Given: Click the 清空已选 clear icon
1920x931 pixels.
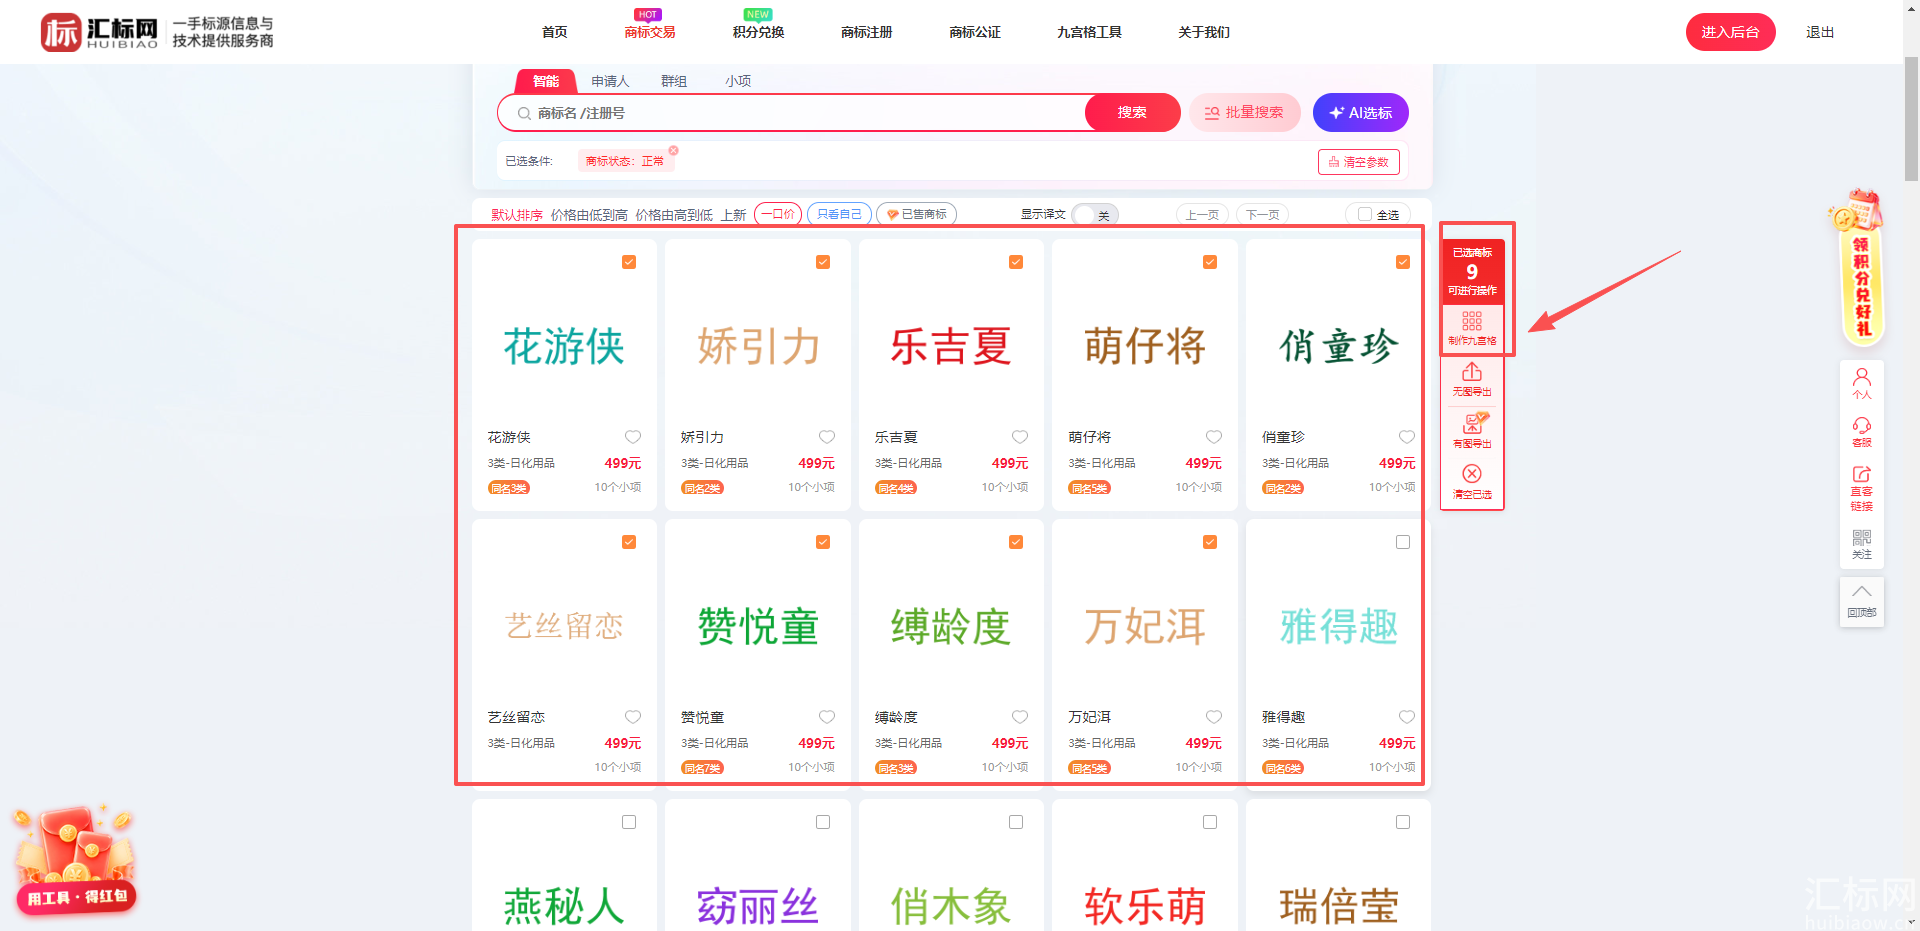Looking at the screenshot, I should [x=1471, y=474].
